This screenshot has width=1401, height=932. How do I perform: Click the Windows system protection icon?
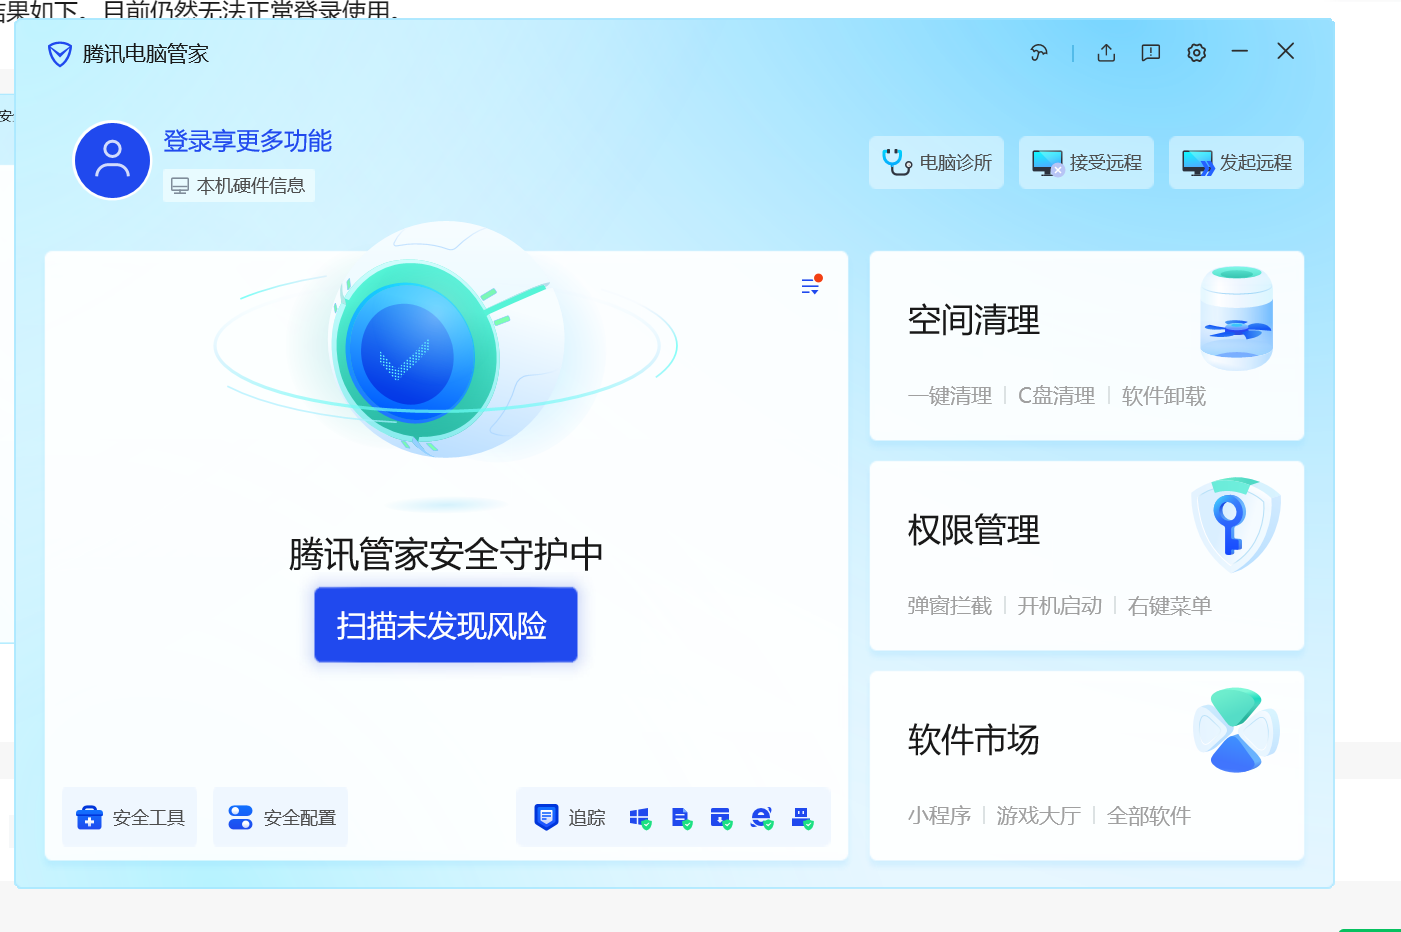(640, 818)
